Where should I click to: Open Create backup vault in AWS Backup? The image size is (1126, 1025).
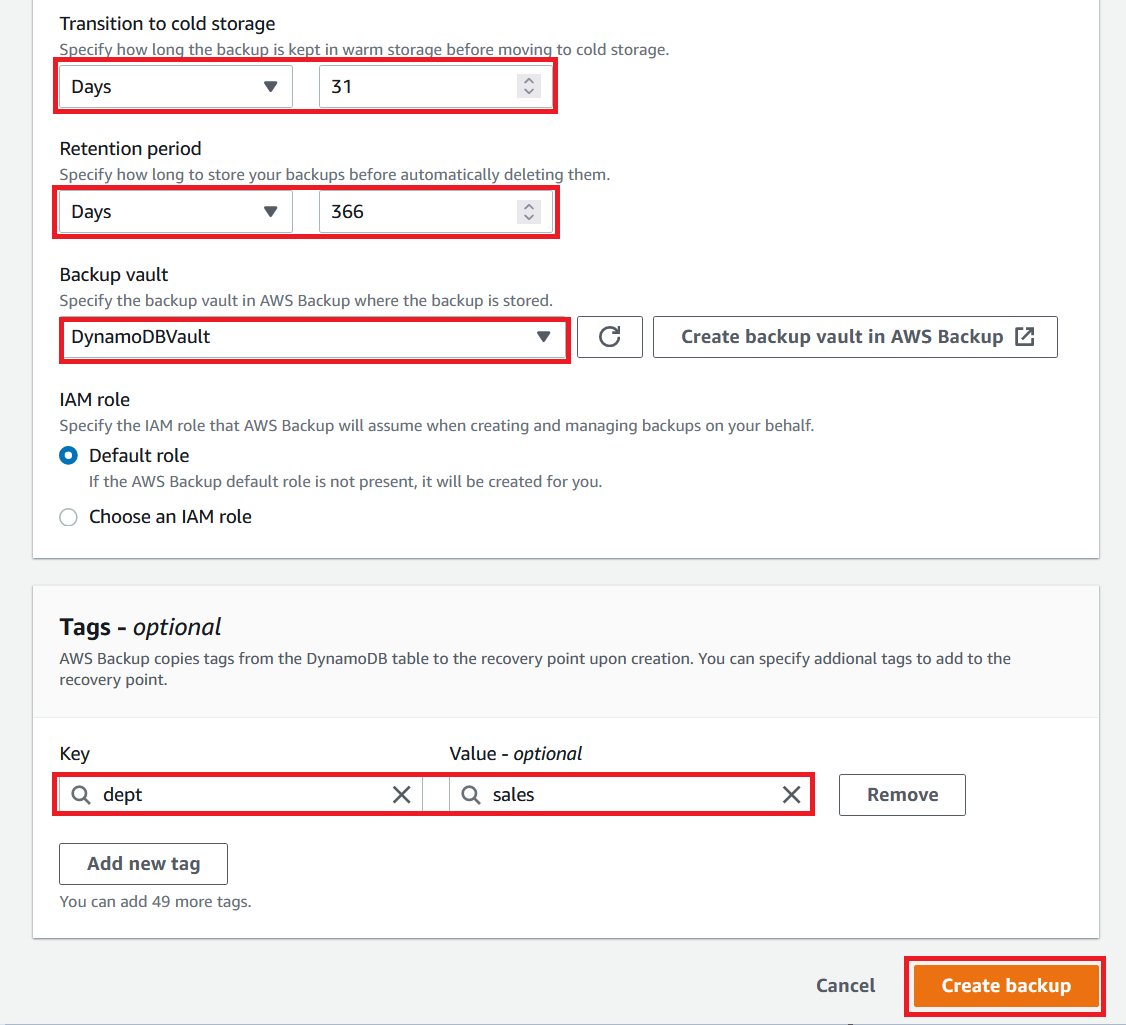(855, 337)
